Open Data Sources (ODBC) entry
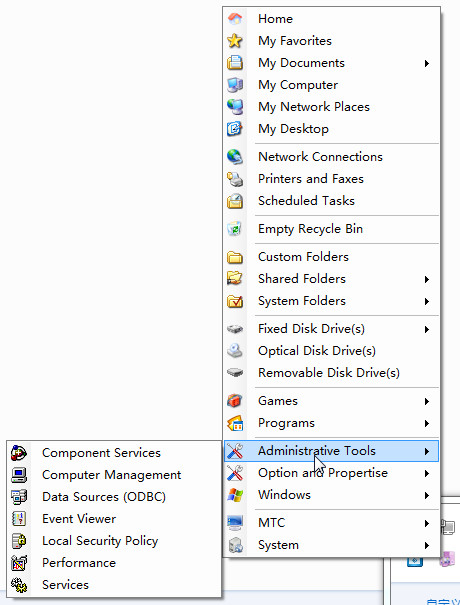Viewport: 460px width, 605px height. [x=114, y=497]
